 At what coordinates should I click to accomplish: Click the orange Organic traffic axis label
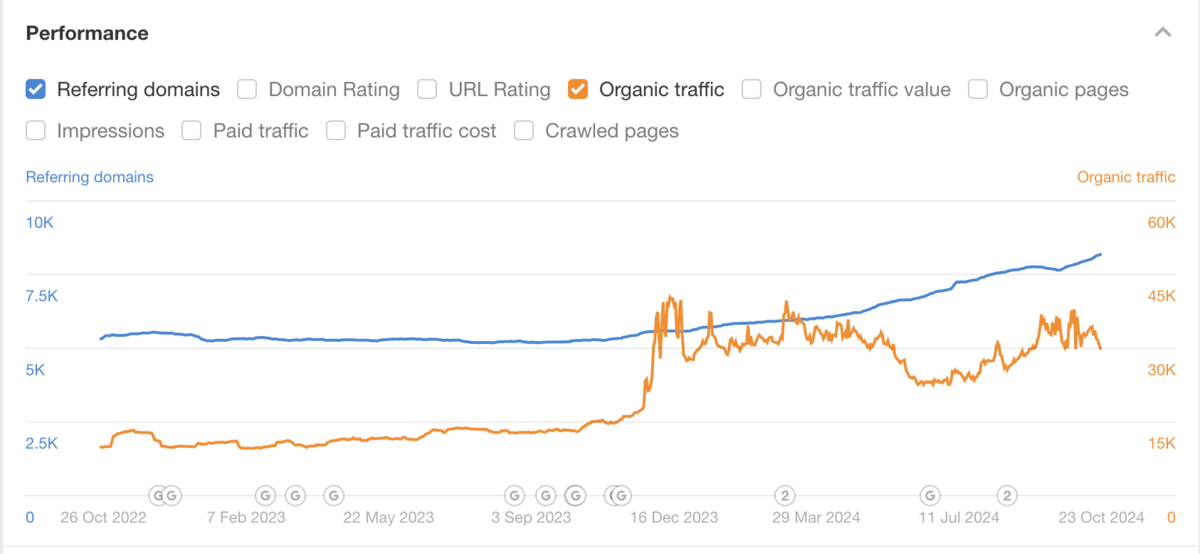[x=1126, y=177]
